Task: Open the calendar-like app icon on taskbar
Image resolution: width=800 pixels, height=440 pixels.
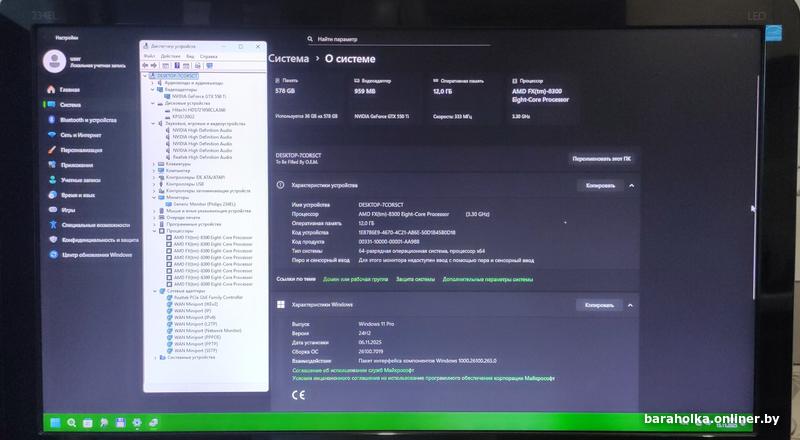Action: tap(88, 423)
